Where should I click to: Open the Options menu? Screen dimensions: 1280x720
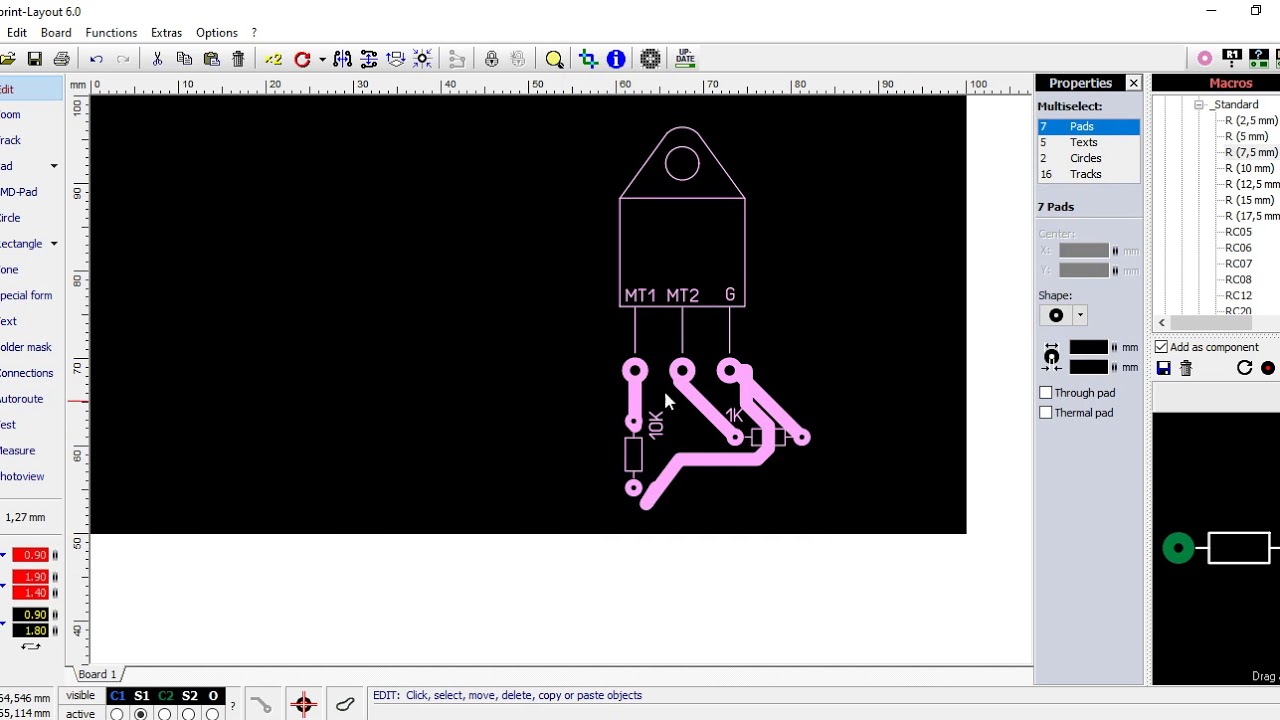pos(217,33)
